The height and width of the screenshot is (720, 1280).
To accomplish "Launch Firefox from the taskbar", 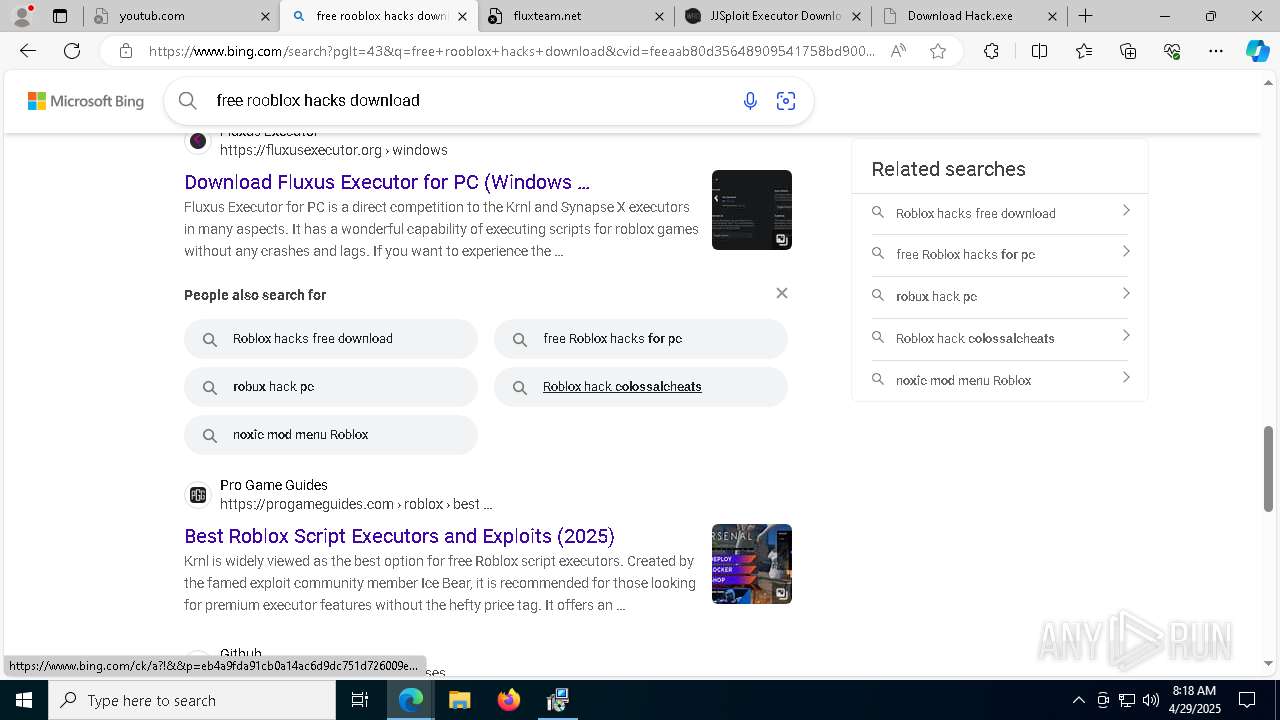I will click(509, 700).
